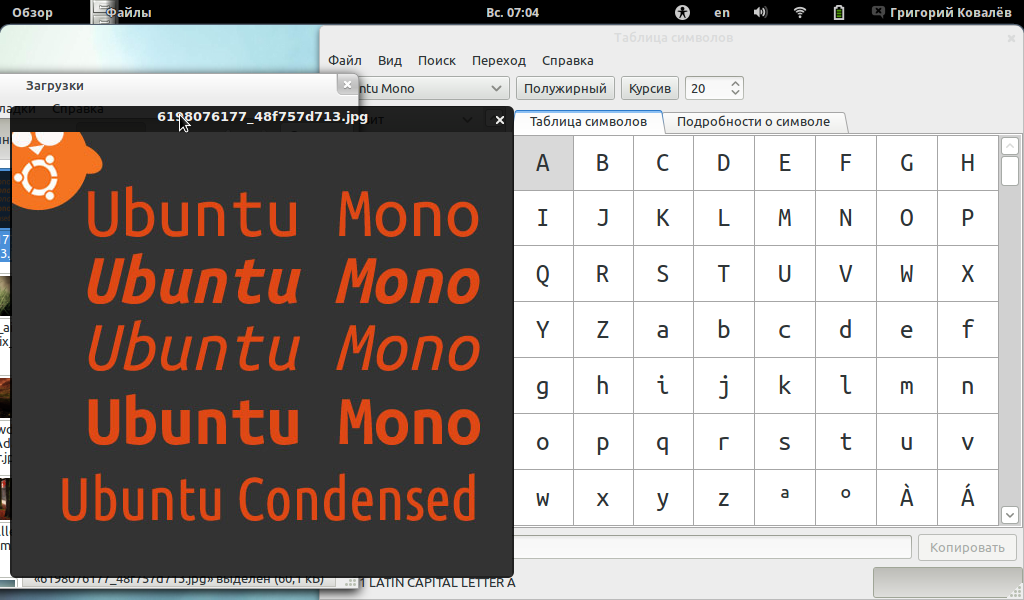Expand the Ubuntu Mono font dropdown
This screenshot has height=600, width=1024.
point(434,88)
